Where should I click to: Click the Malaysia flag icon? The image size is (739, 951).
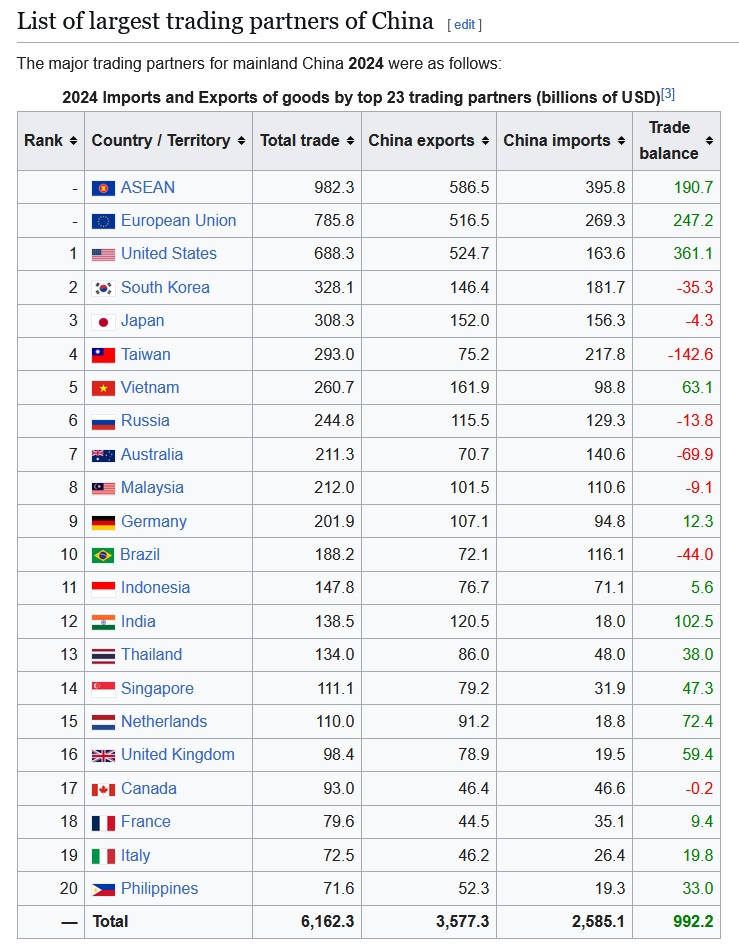(103, 488)
